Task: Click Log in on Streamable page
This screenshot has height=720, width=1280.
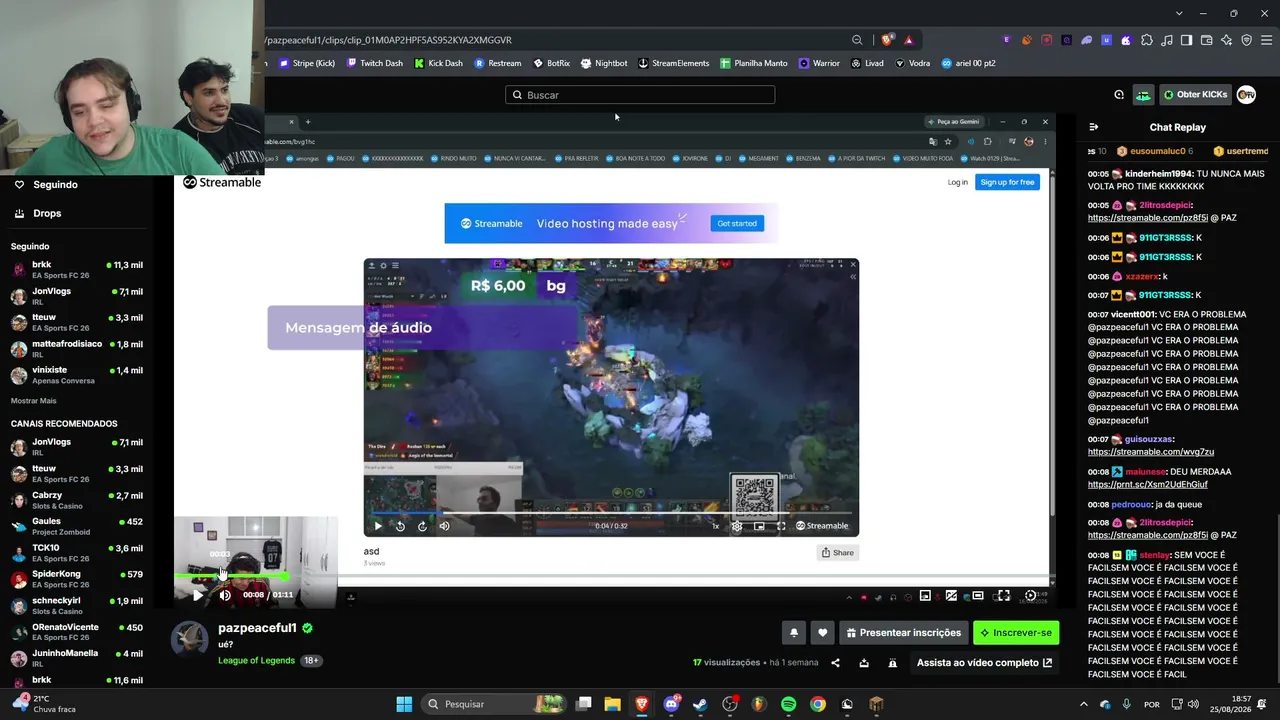Action: pyautogui.click(x=958, y=182)
